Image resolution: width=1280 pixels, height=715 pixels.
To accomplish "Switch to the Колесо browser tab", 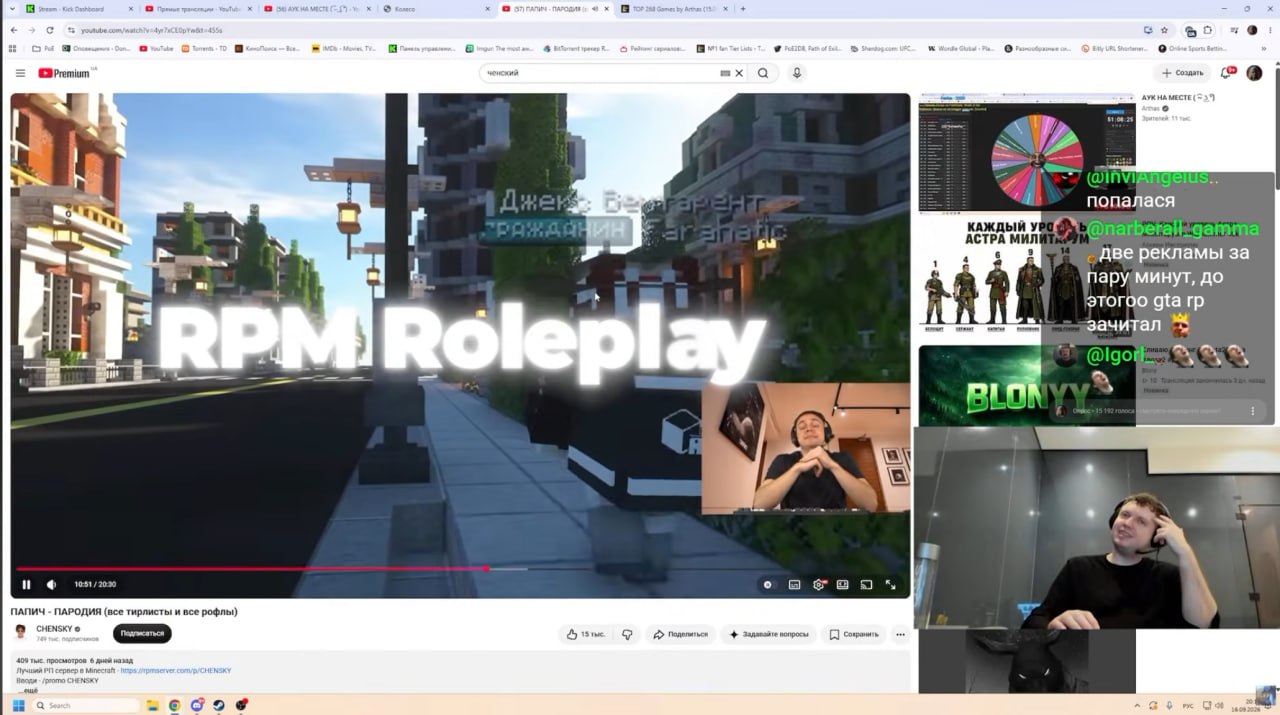I will click(x=437, y=9).
